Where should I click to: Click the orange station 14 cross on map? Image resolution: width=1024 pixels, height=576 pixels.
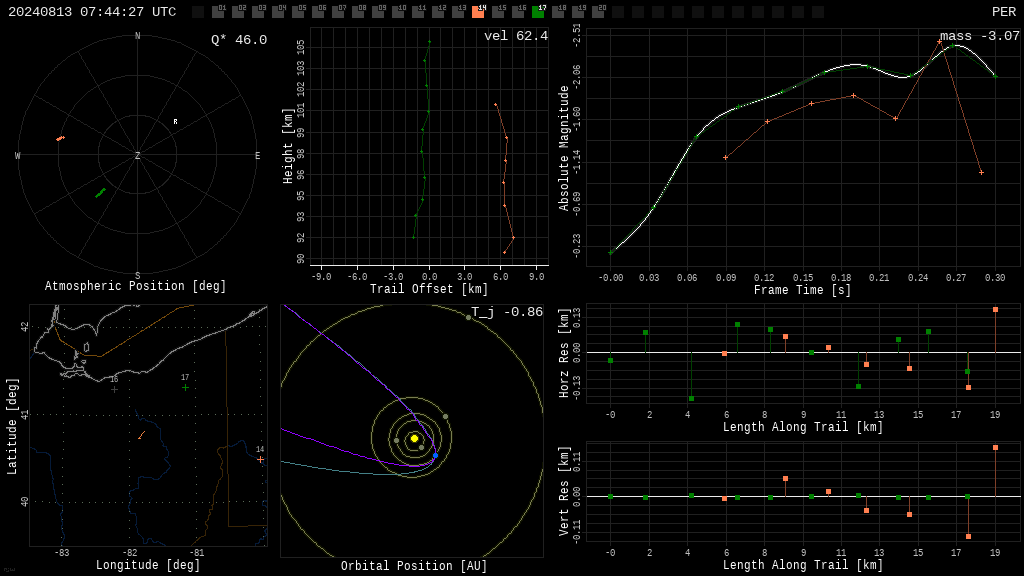[x=261, y=460]
